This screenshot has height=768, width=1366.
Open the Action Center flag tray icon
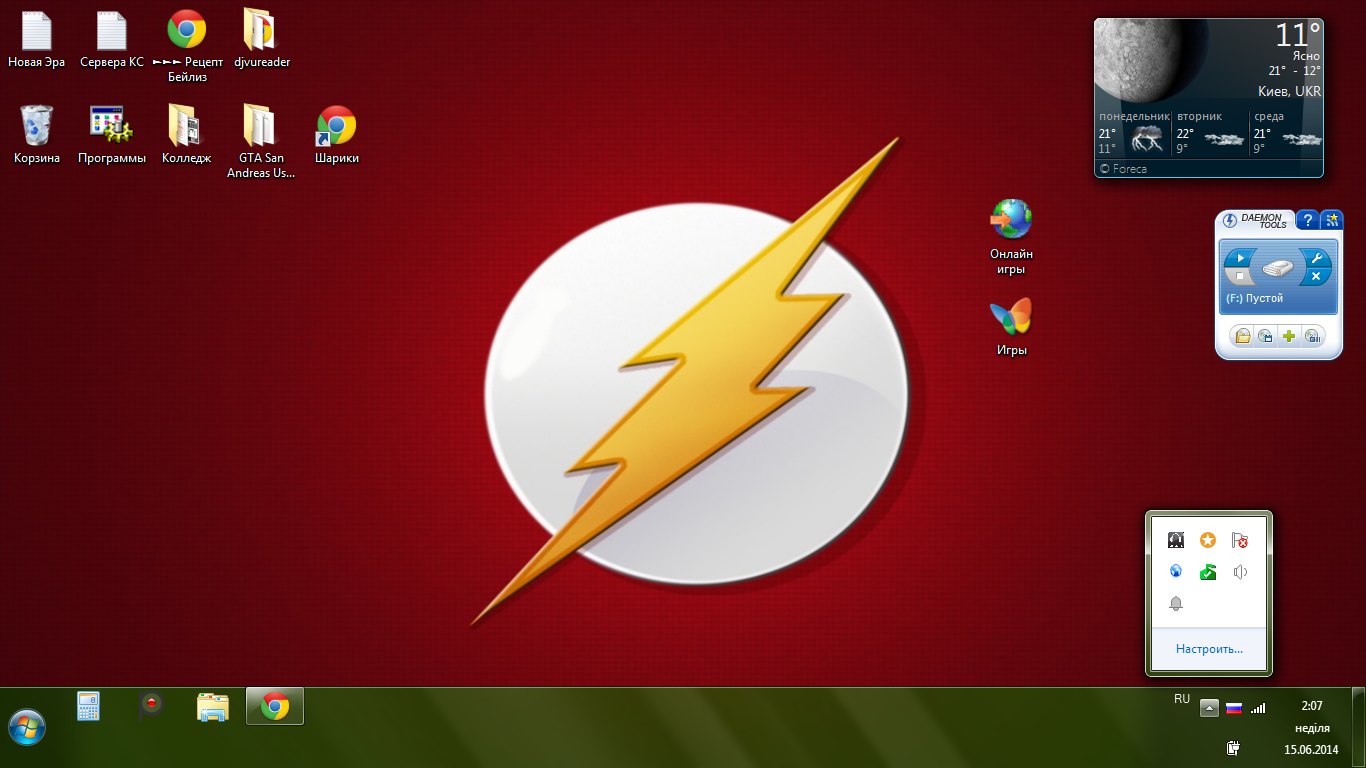pyautogui.click(x=1240, y=540)
